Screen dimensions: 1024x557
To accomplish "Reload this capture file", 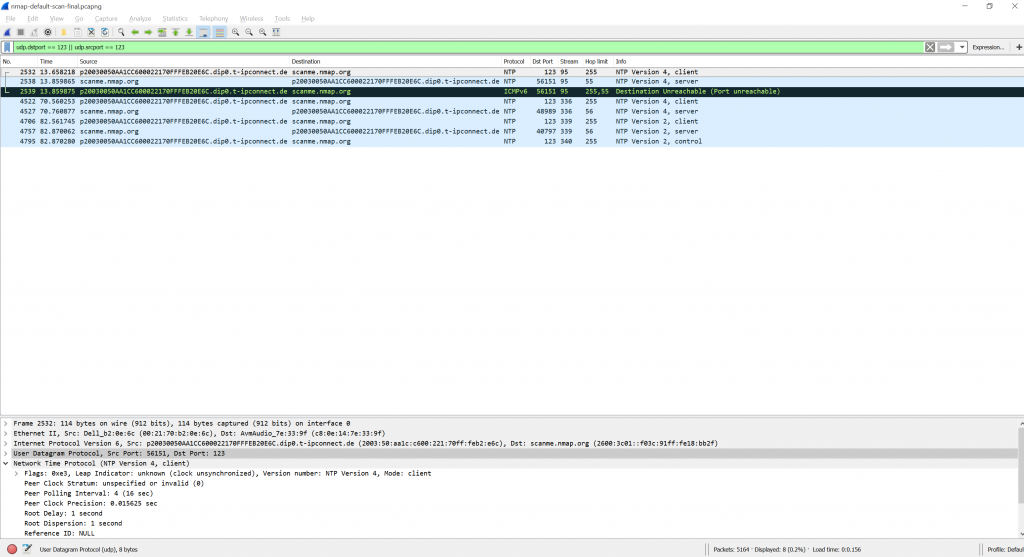I will pos(104,32).
